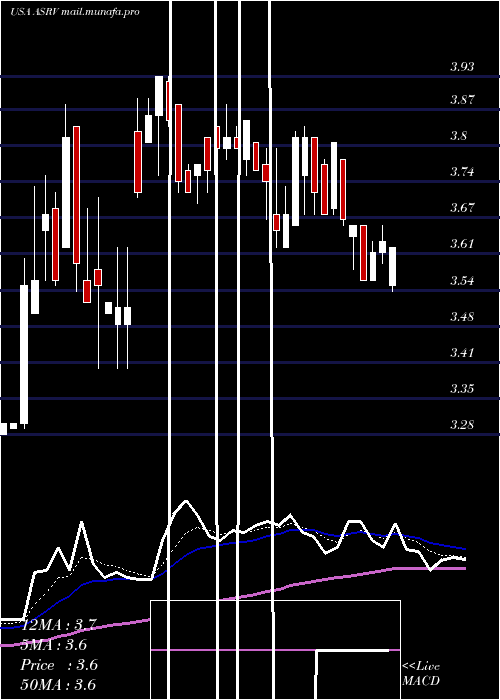Click the 3.61 price axis label
500x700 pixels.
pos(462,244)
